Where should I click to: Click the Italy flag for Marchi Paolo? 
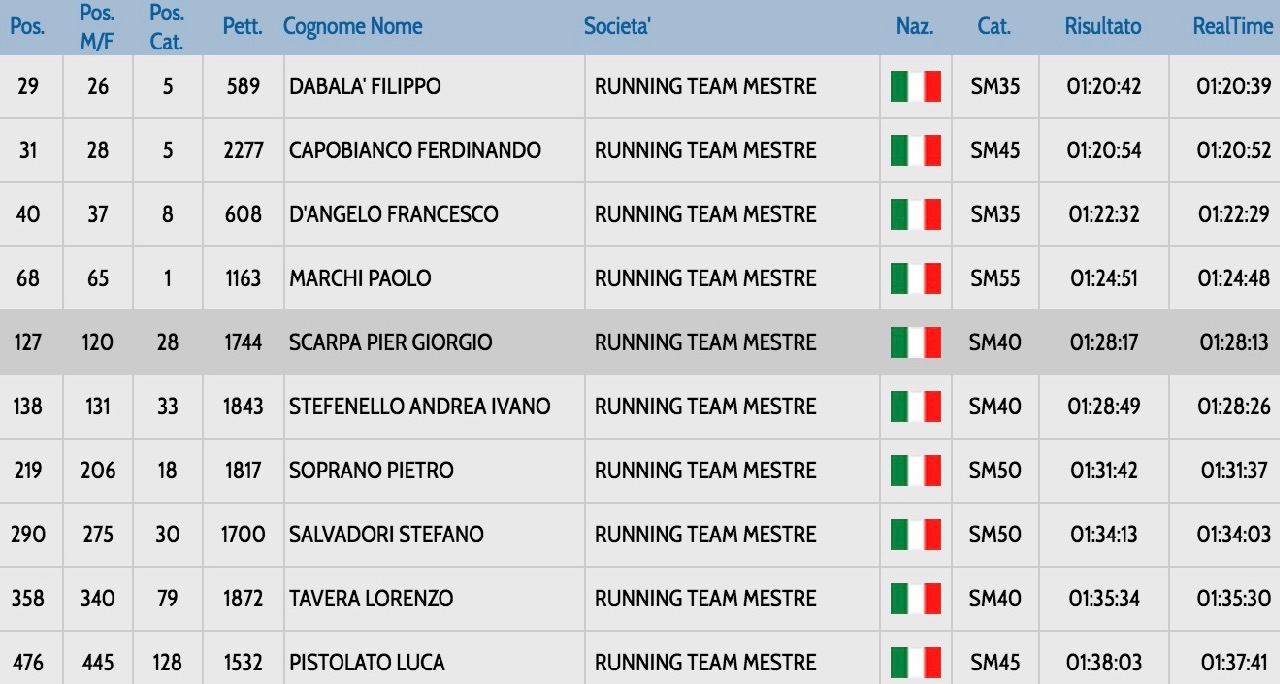click(x=916, y=279)
